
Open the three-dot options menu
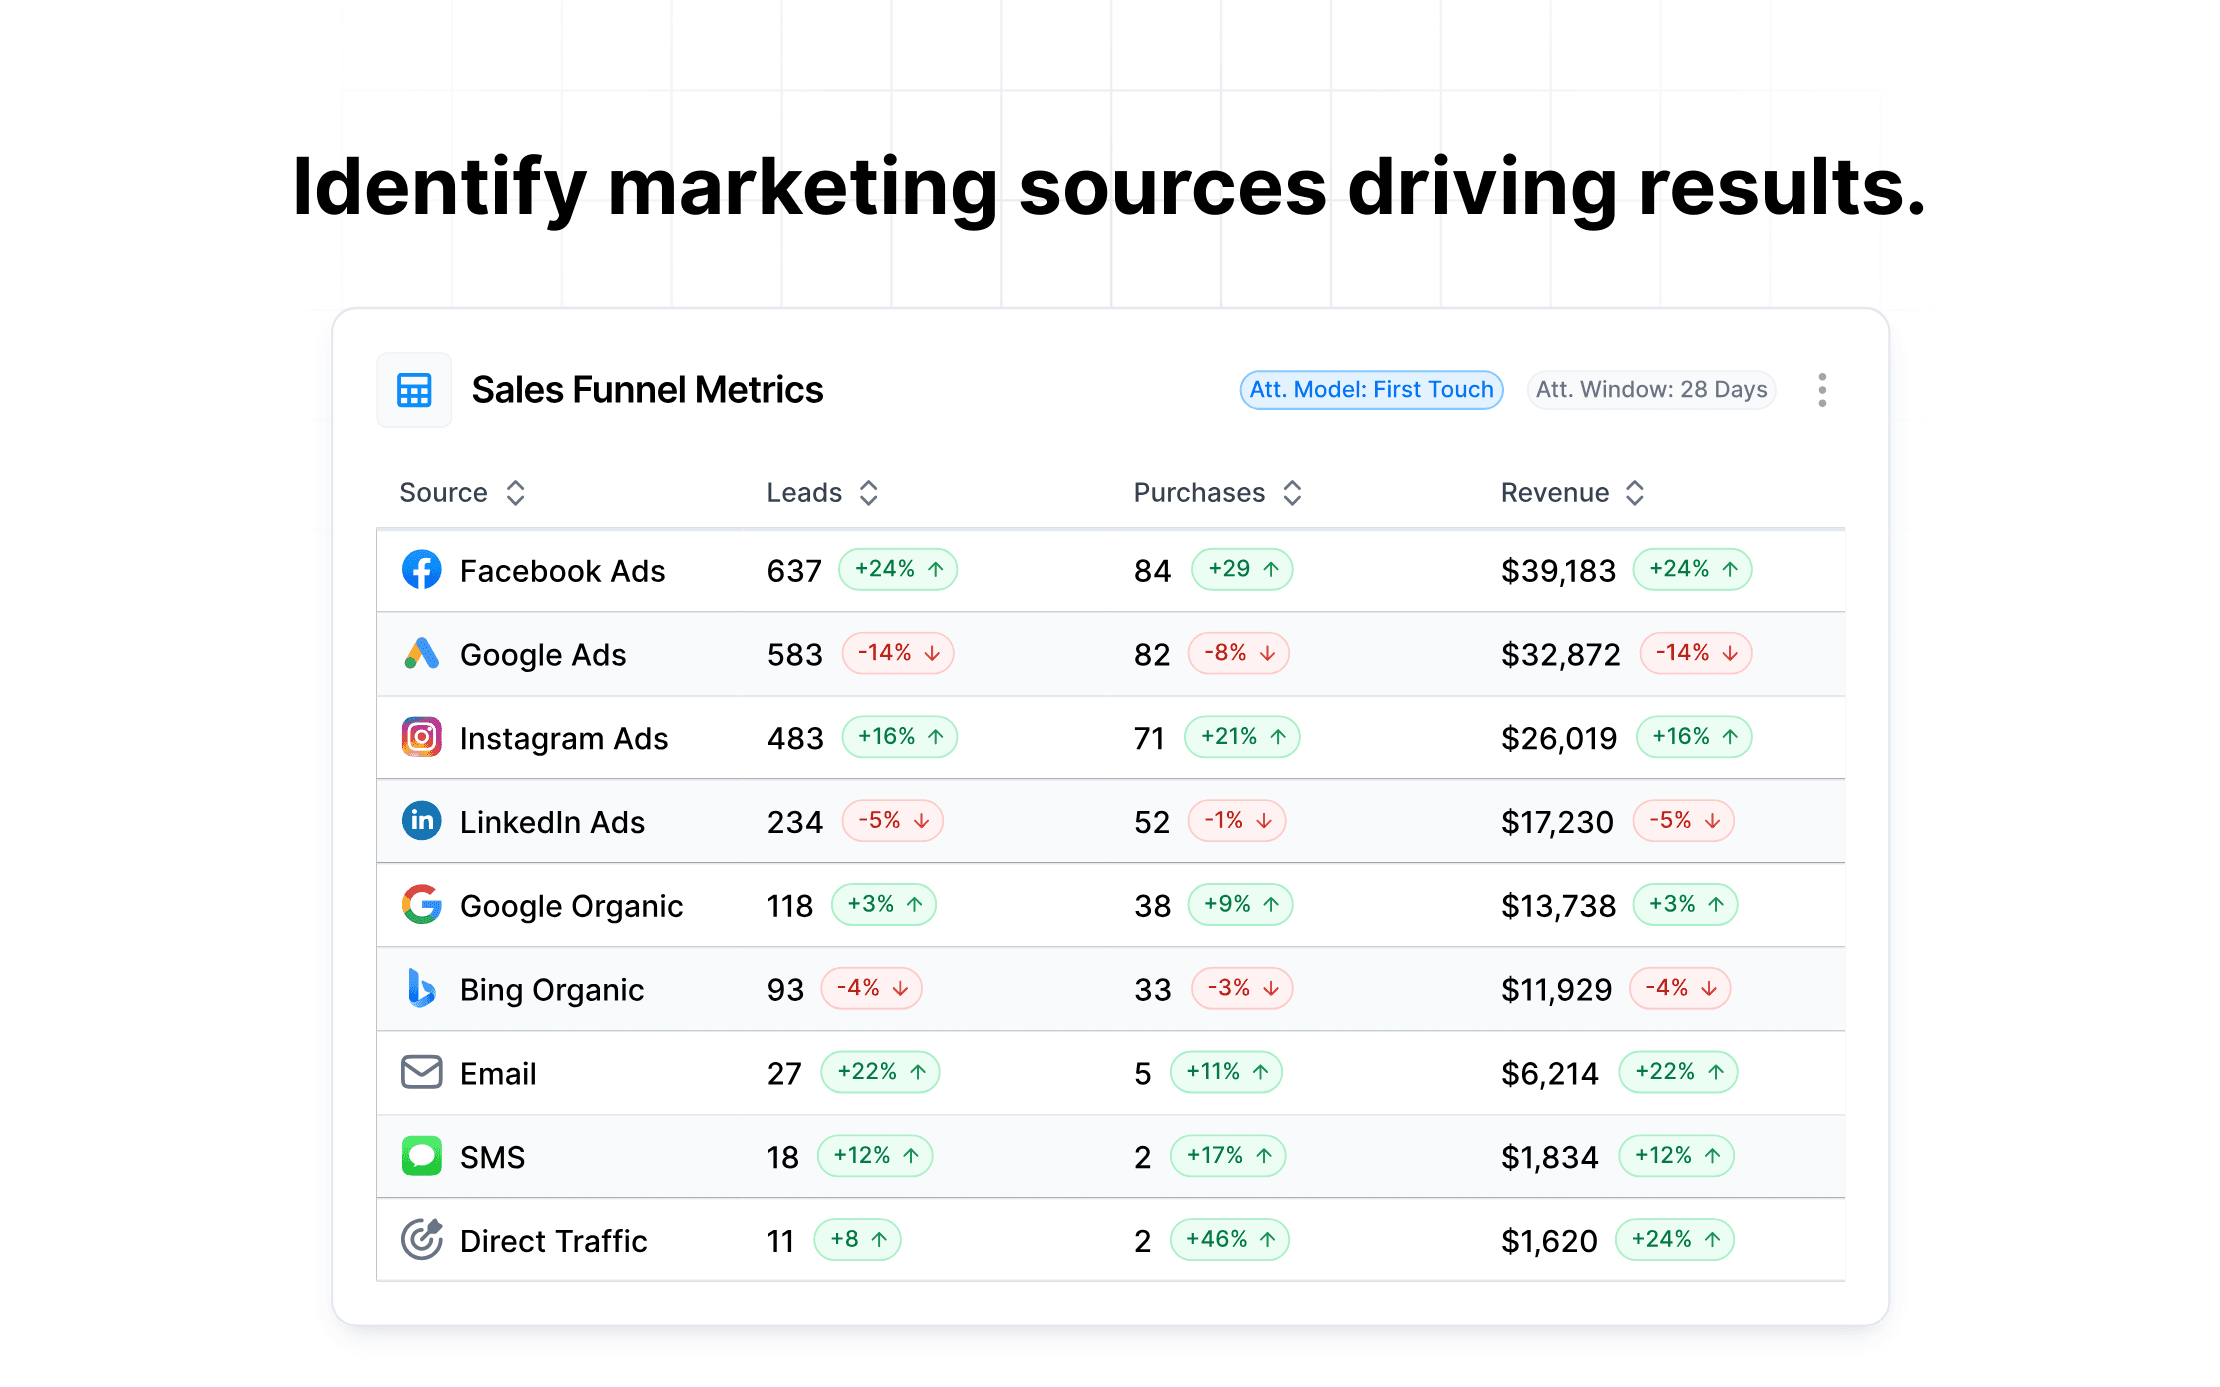pyautogui.click(x=1822, y=390)
